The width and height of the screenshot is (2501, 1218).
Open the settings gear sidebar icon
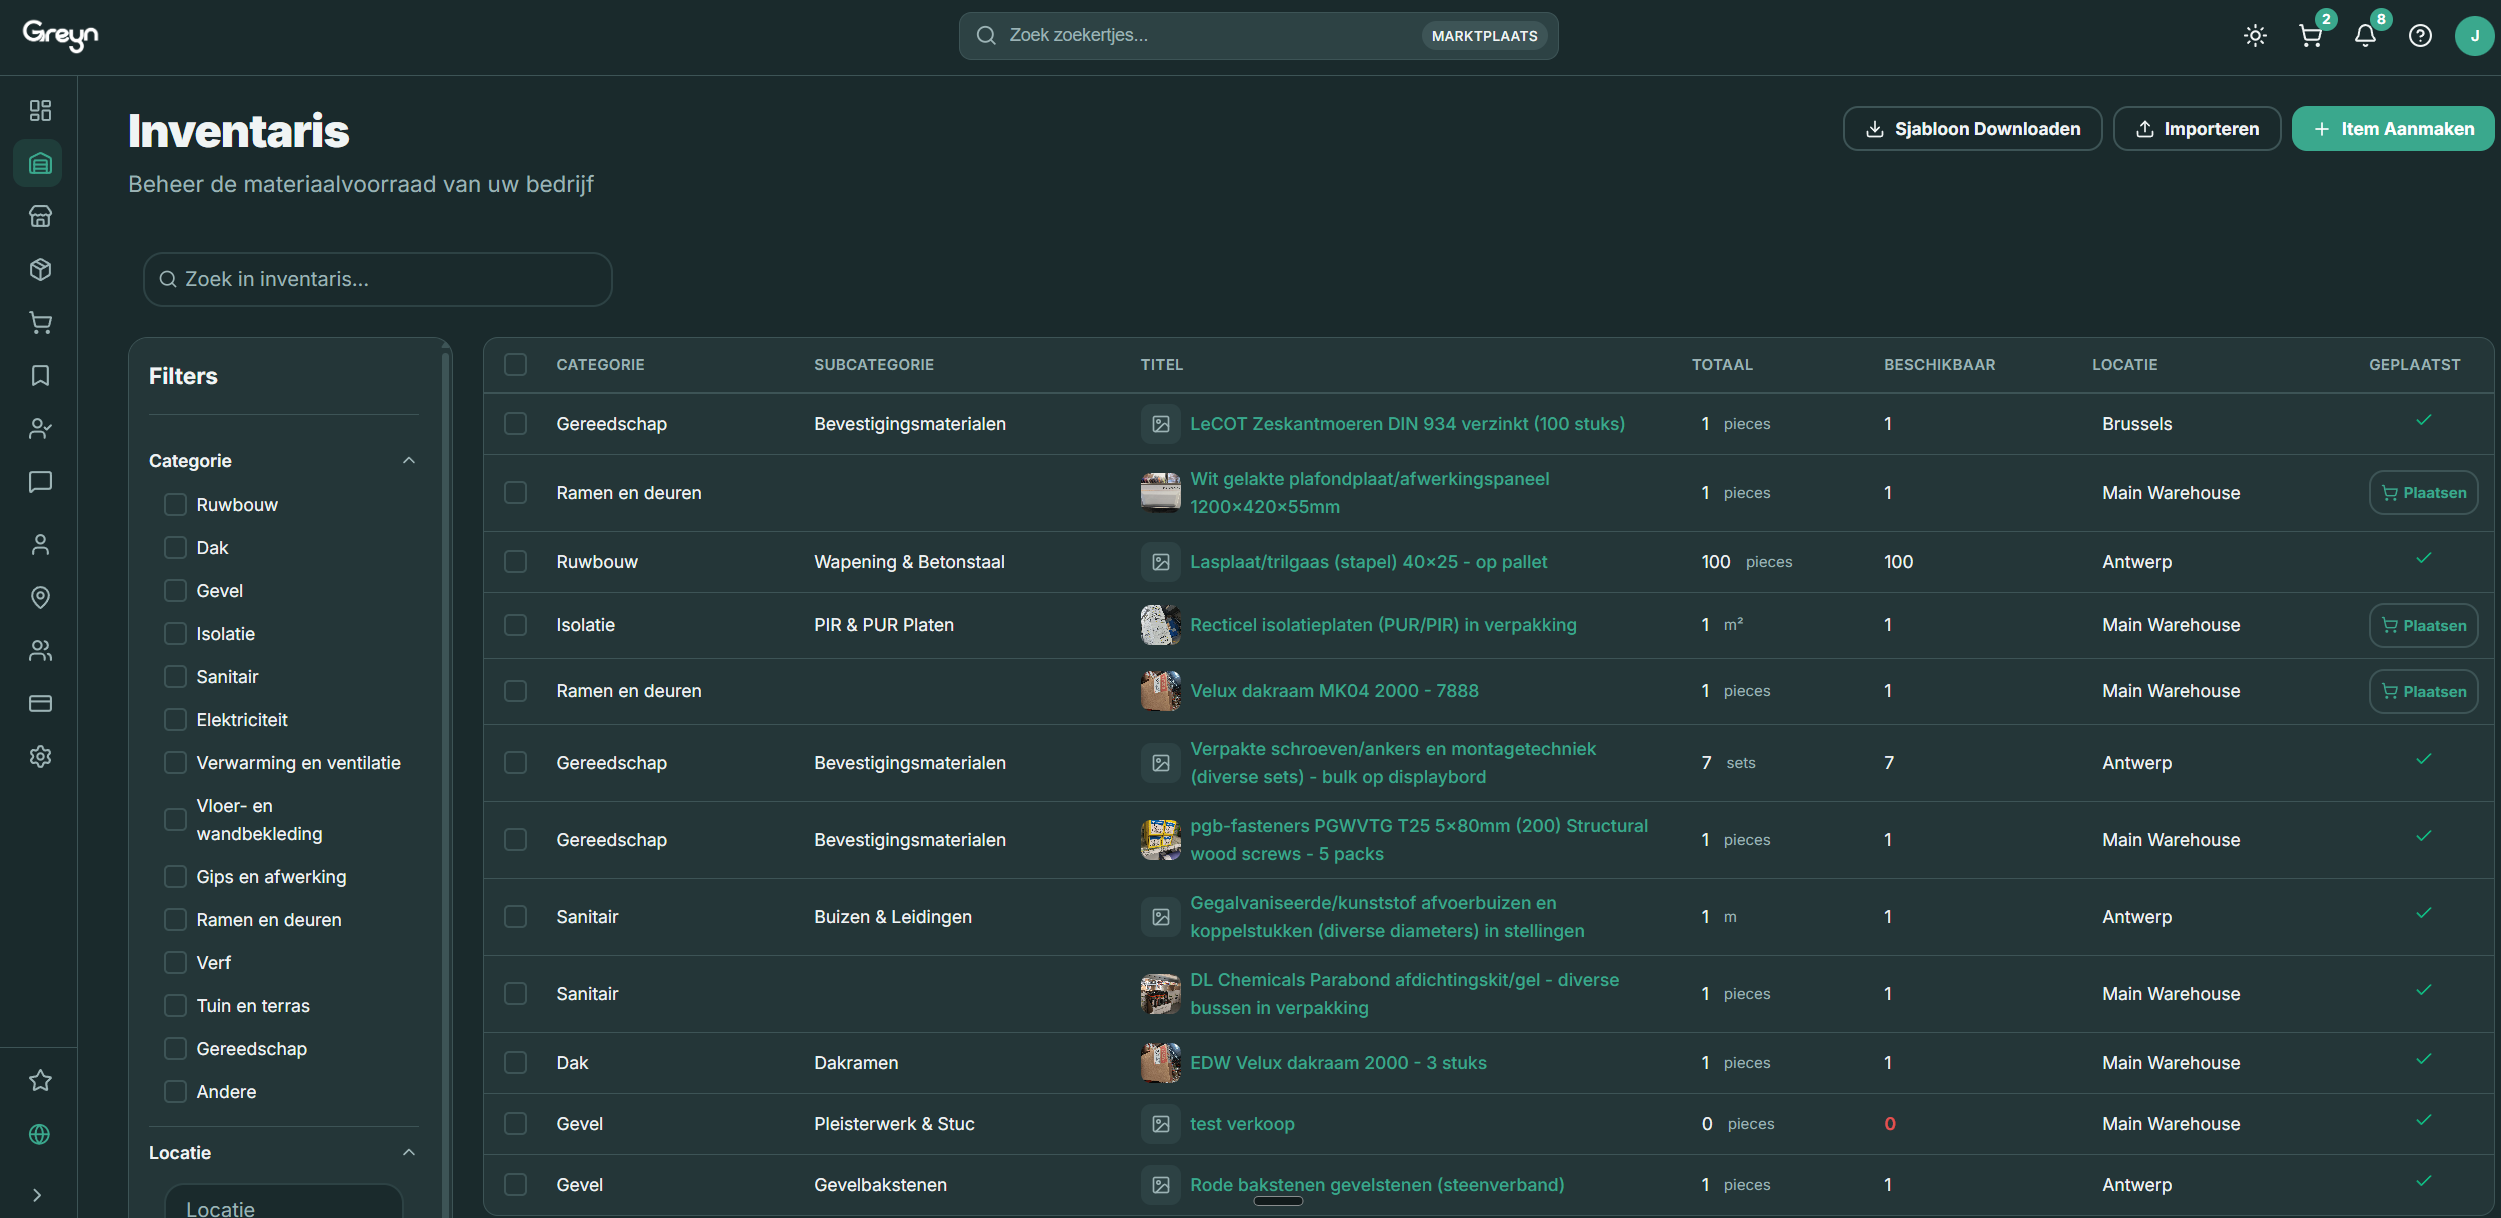pyautogui.click(x=40, y=756)
